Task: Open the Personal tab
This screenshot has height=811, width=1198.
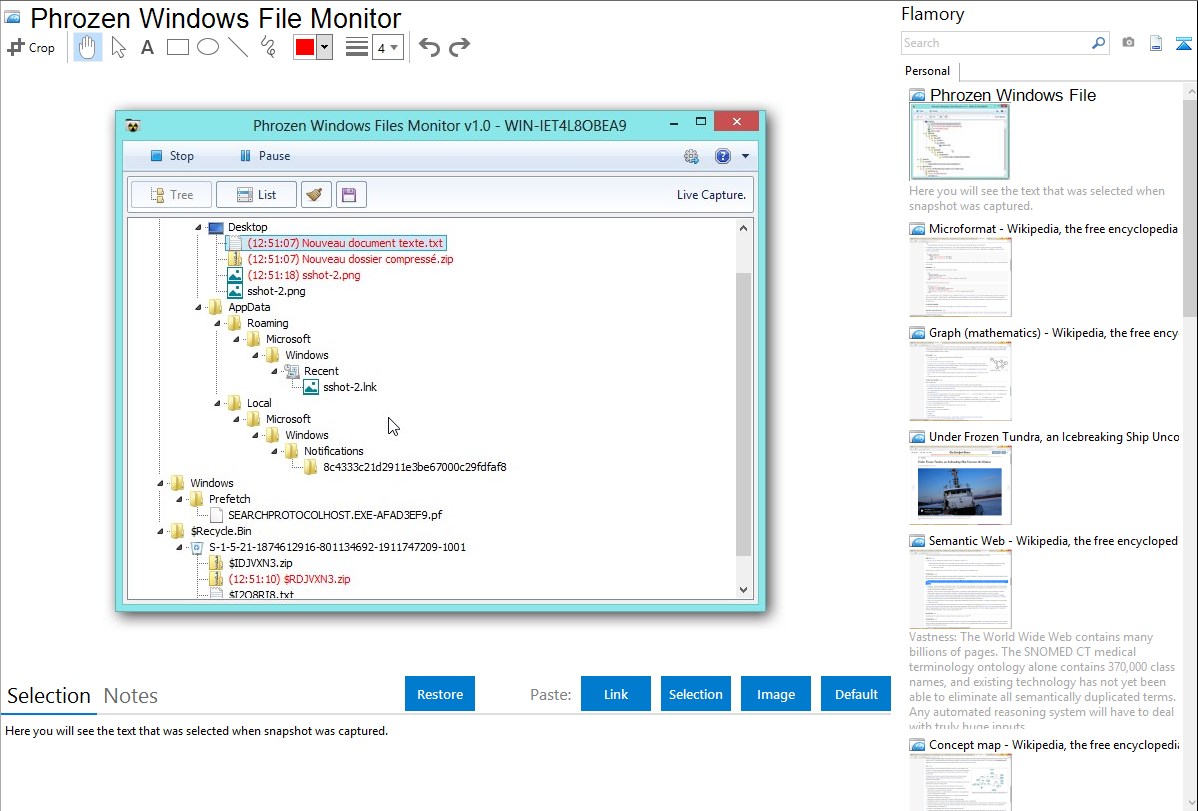Action: 927,71
